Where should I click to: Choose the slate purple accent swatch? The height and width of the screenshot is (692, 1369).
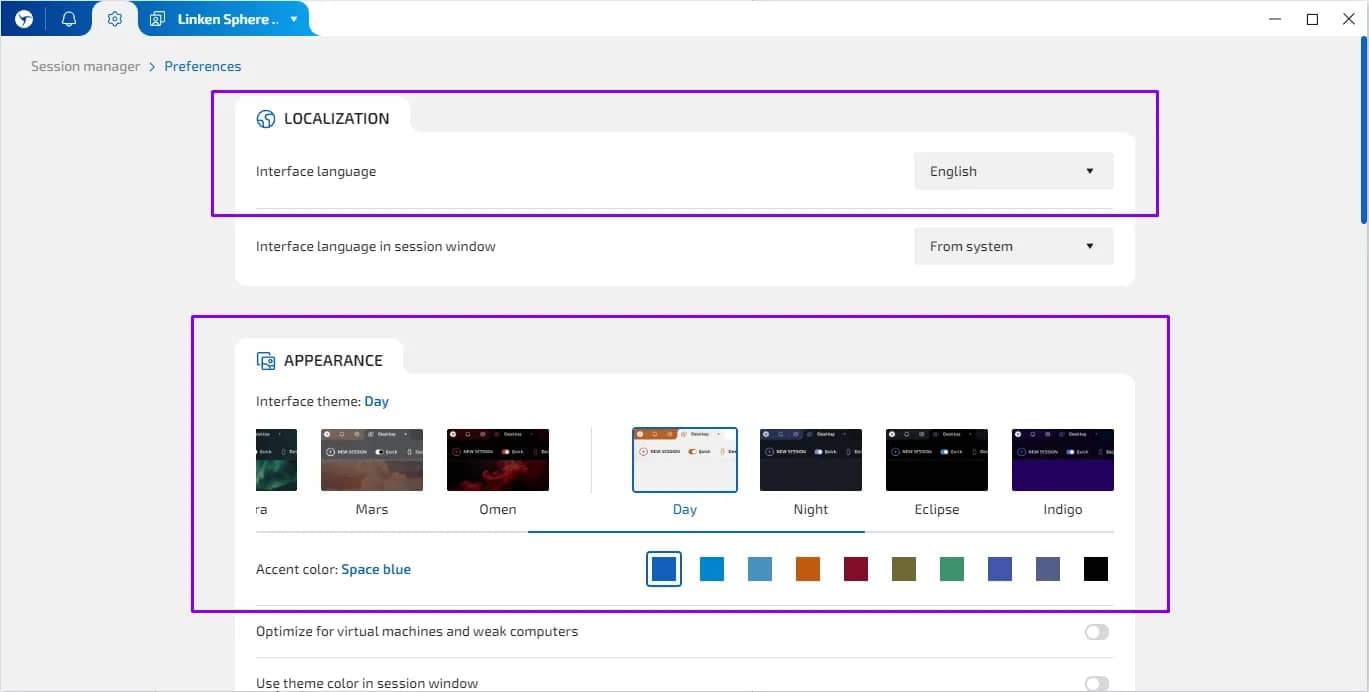[x=1048, y=569]
